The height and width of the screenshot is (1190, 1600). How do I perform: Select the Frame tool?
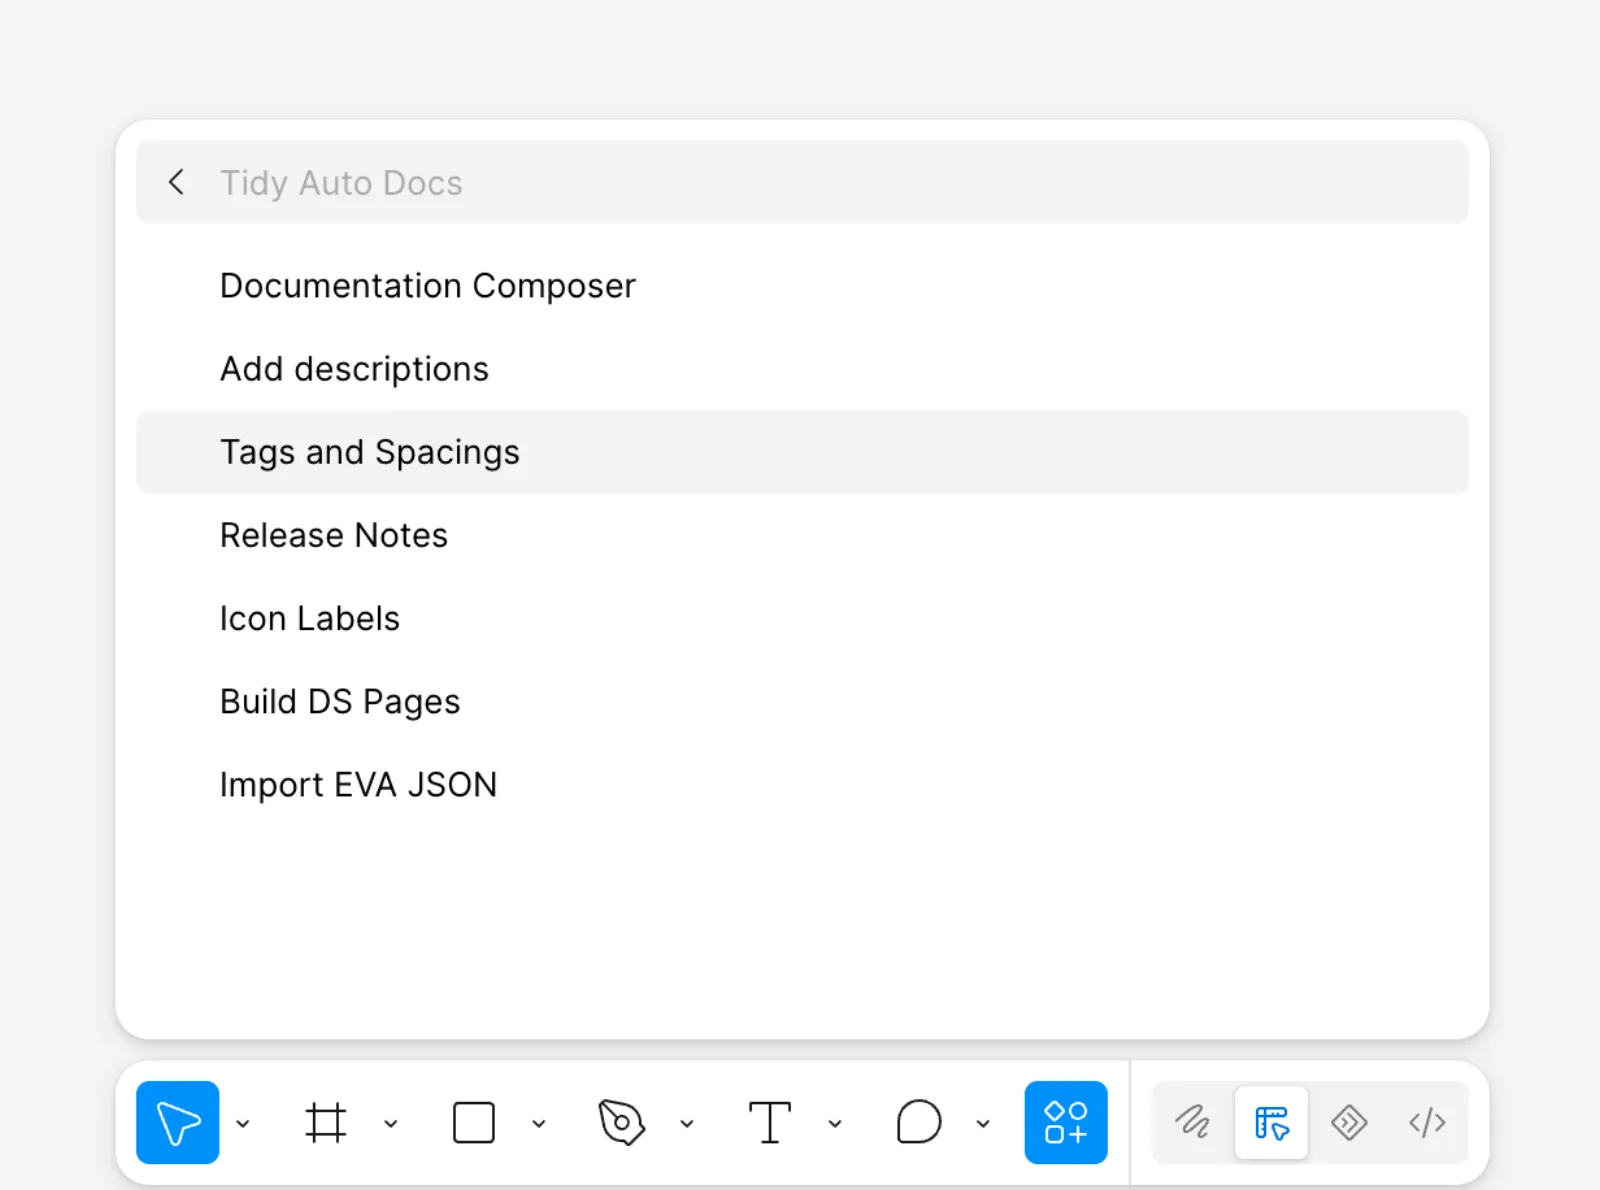coord(325,1122)
